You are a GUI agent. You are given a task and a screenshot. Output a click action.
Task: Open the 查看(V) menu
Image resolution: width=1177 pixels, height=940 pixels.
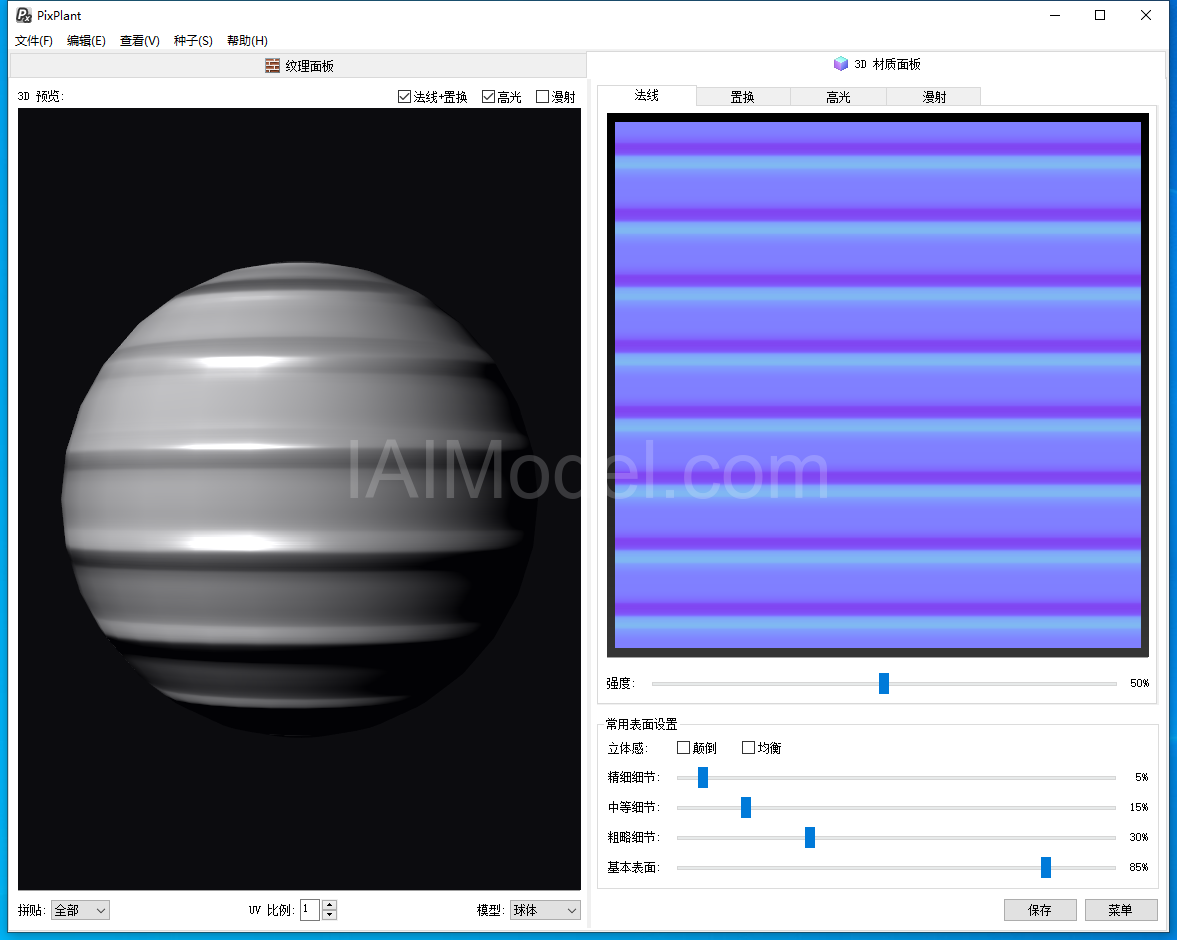(x=140, y=41)
